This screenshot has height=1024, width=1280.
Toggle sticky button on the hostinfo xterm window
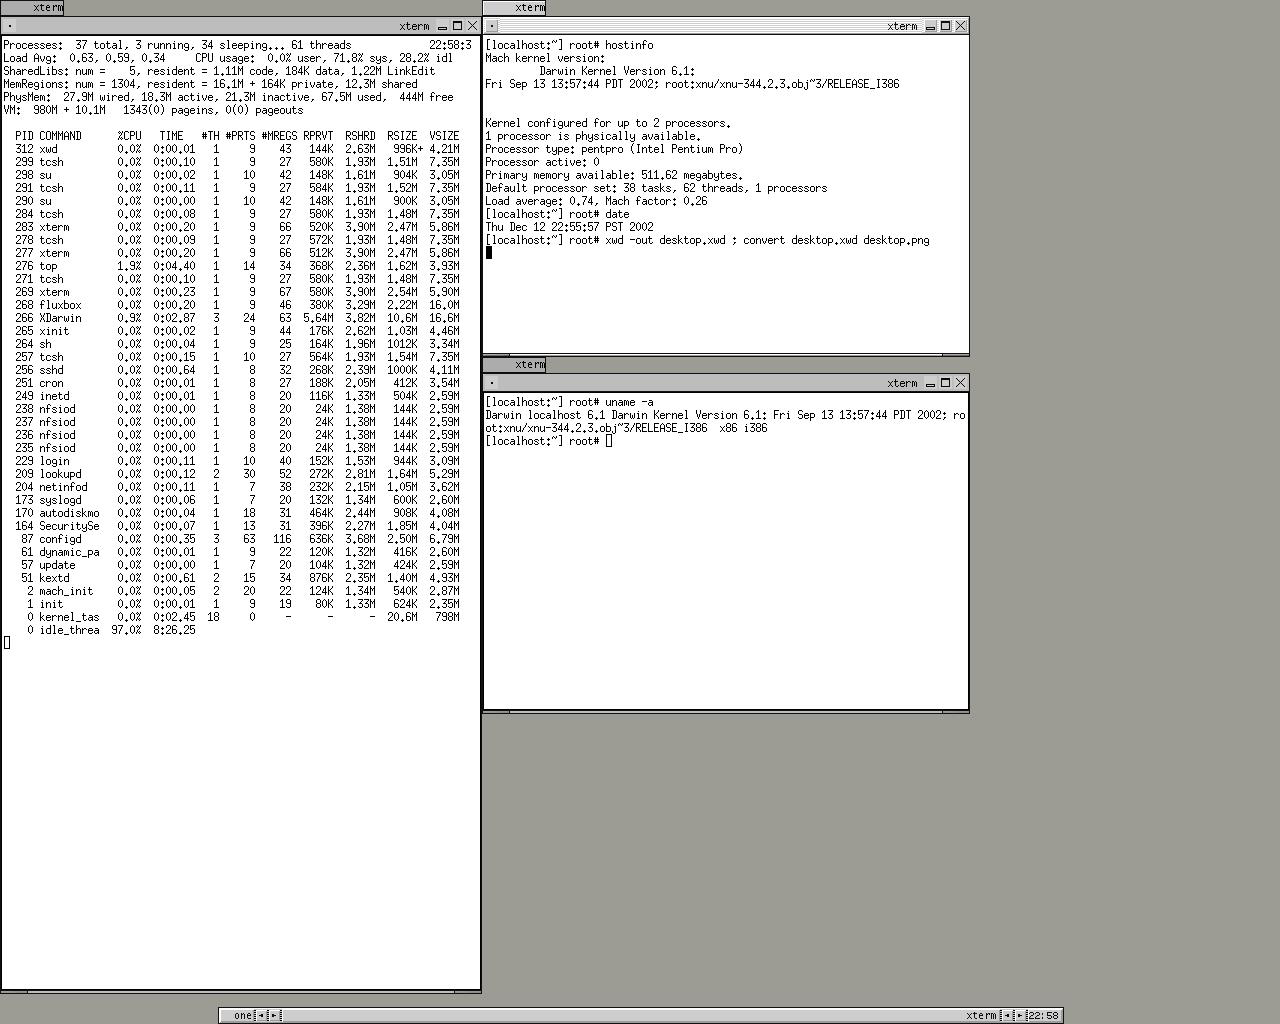click(492, 26)
